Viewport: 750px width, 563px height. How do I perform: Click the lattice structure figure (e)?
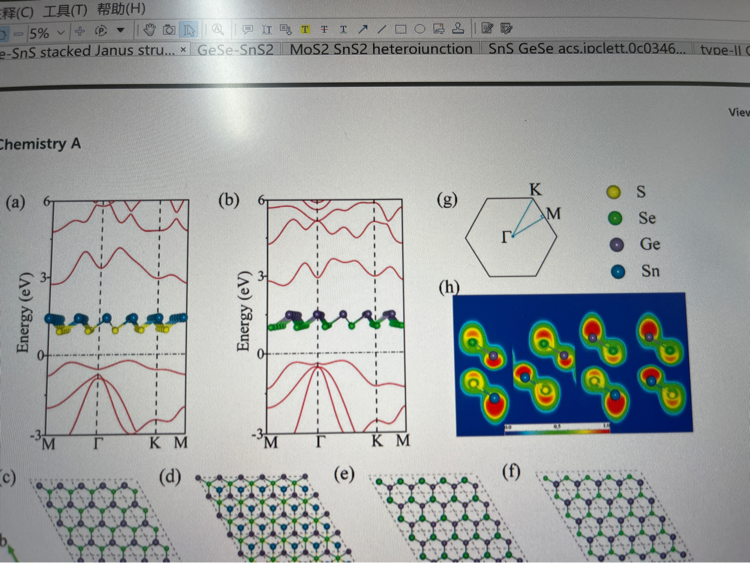click(447, 517)
